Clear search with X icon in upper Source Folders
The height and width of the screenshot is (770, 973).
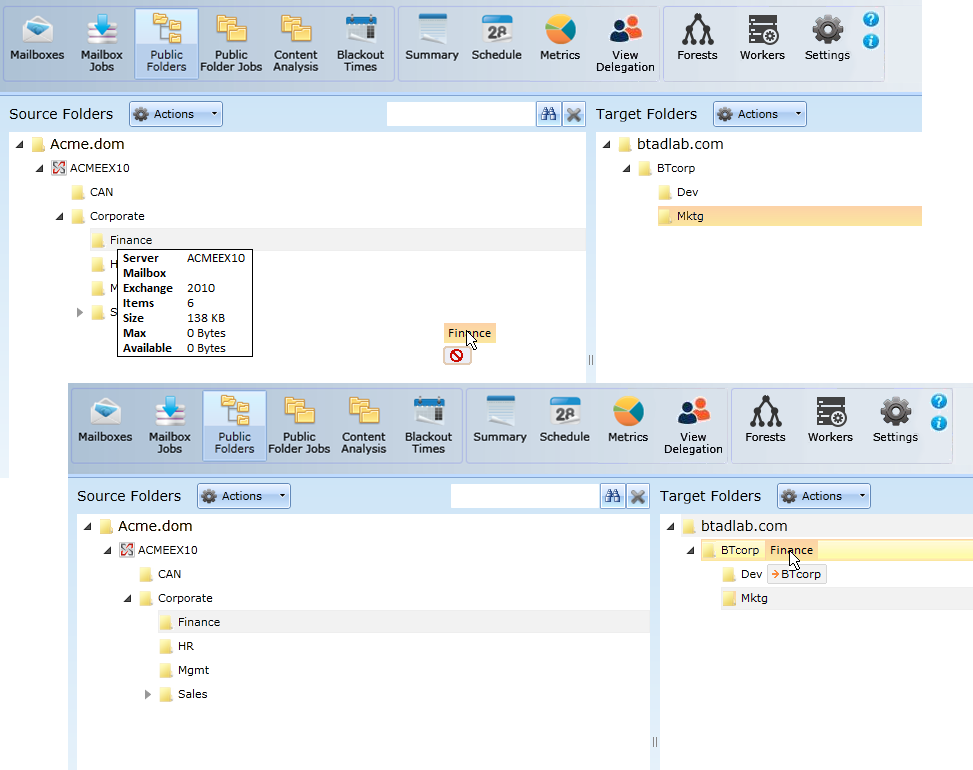pos(574,114)
